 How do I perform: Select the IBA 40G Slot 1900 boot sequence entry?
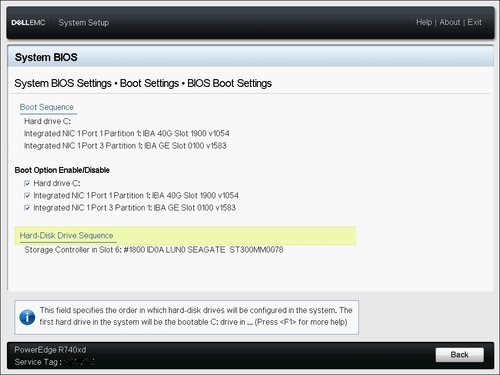[127, 134]
